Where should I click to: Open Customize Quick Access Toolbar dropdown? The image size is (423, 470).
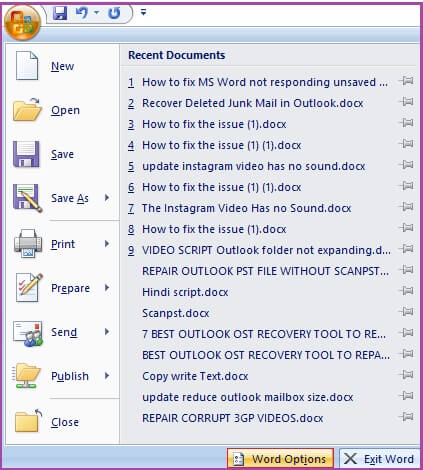(x=143, y=12)
